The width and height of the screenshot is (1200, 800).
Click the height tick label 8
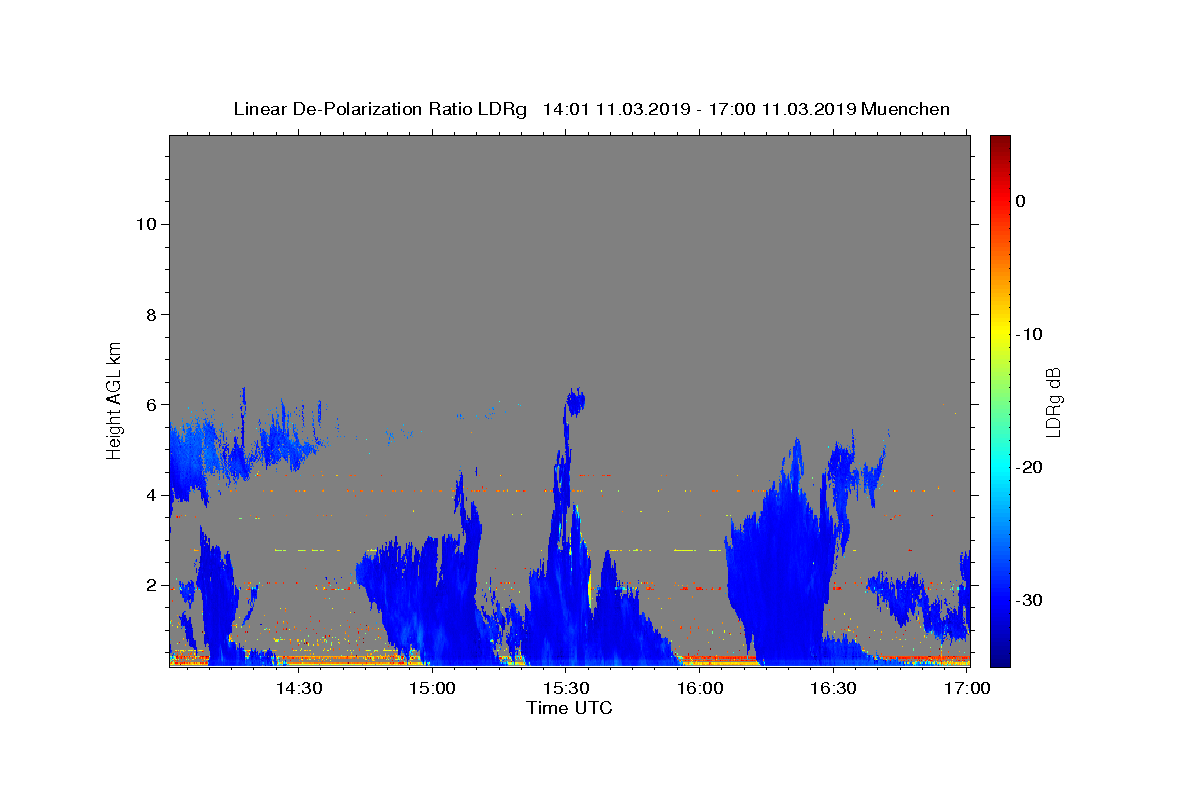point(150,314)
